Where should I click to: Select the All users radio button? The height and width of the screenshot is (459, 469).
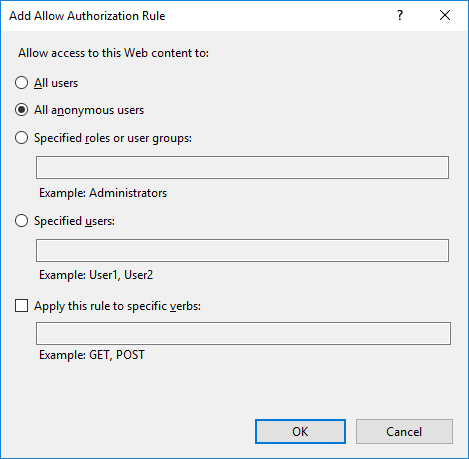21,83
